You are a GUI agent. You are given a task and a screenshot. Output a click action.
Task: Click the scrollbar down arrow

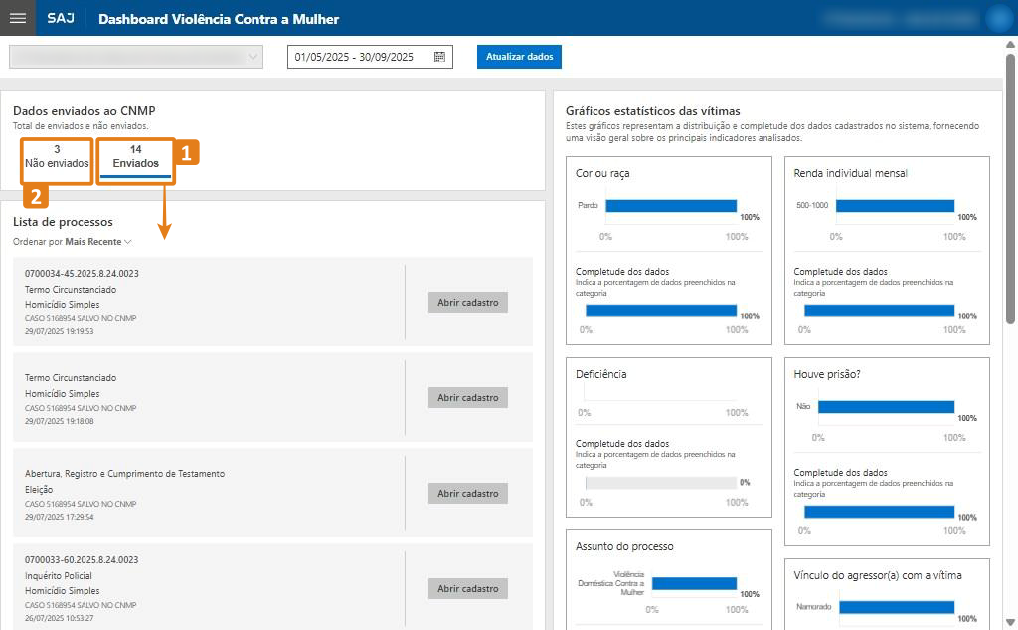(1010, 622)
